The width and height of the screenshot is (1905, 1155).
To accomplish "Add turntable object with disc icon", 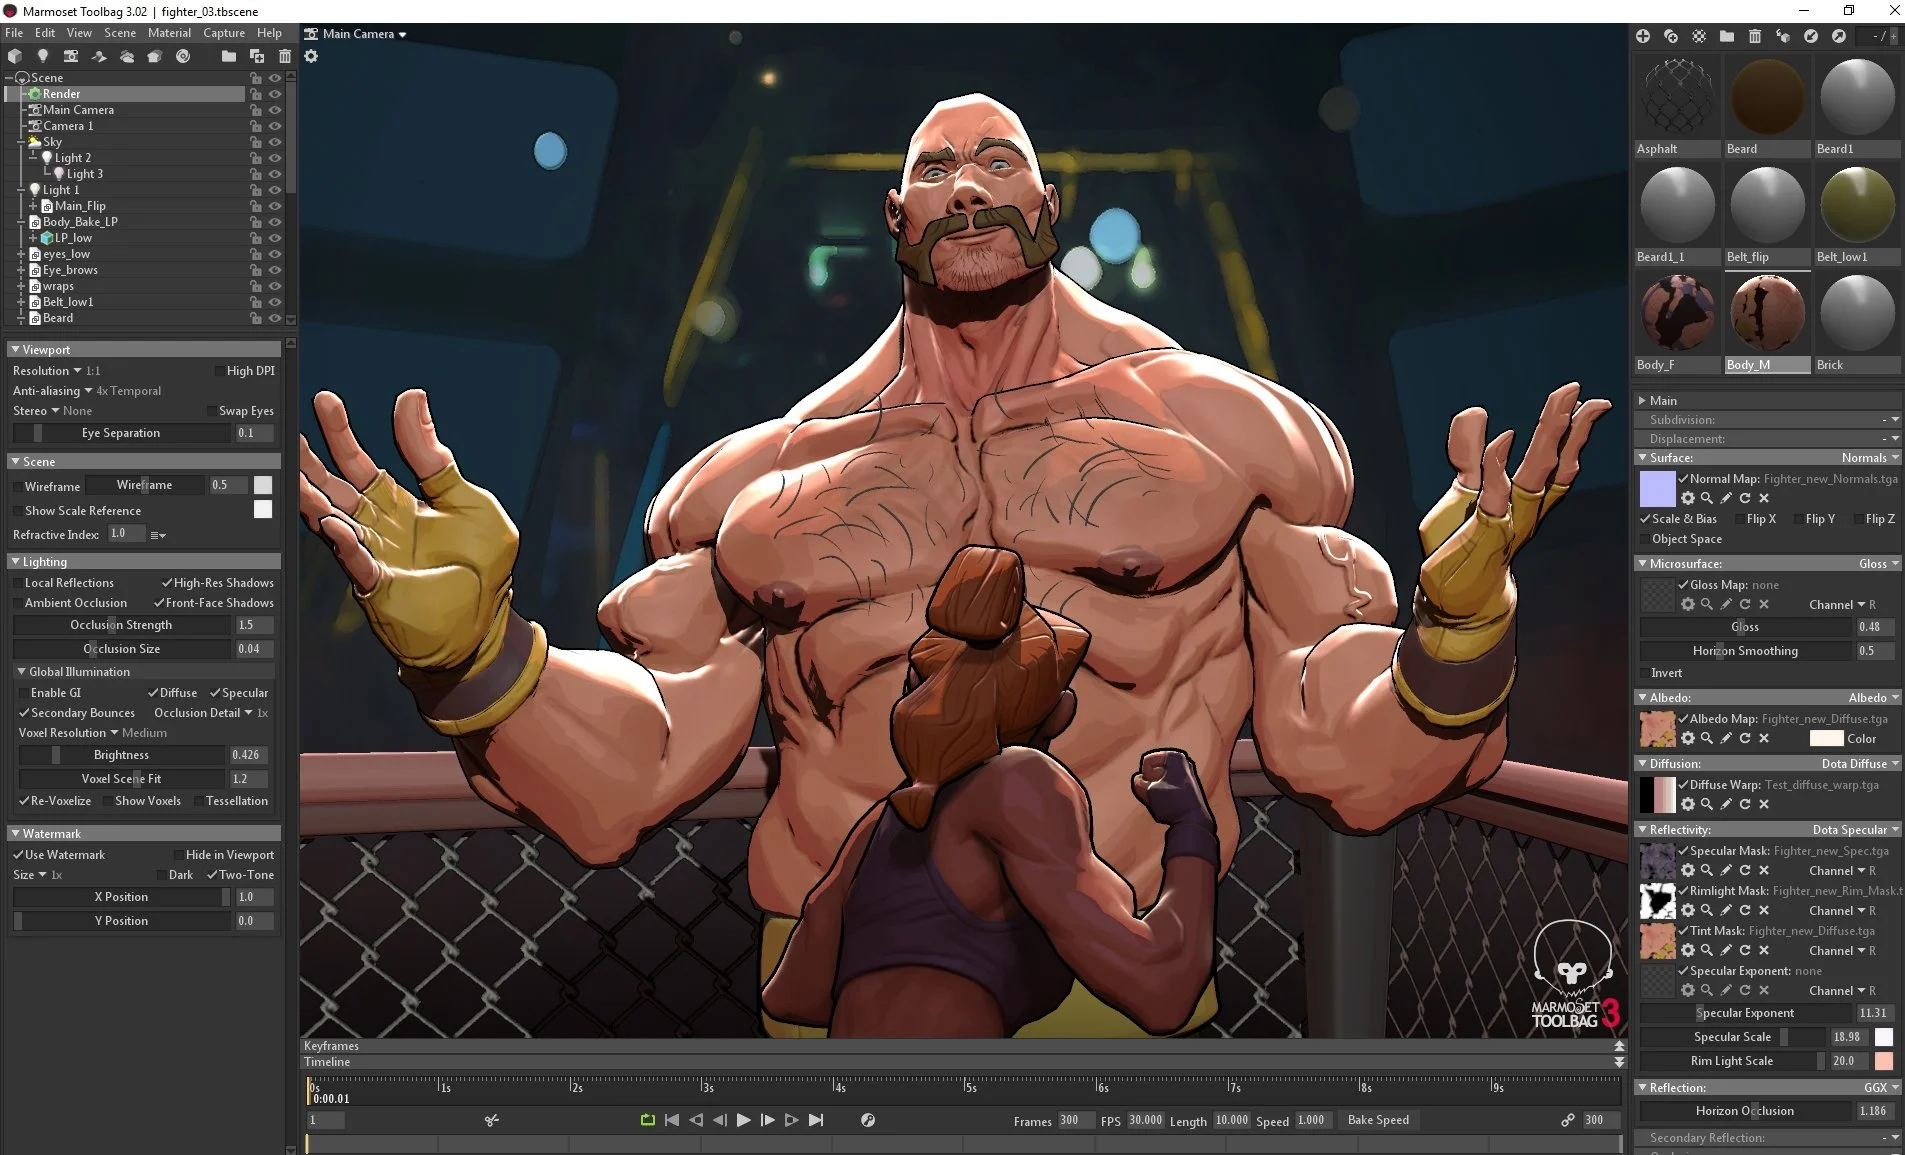I will coord(183,56).
